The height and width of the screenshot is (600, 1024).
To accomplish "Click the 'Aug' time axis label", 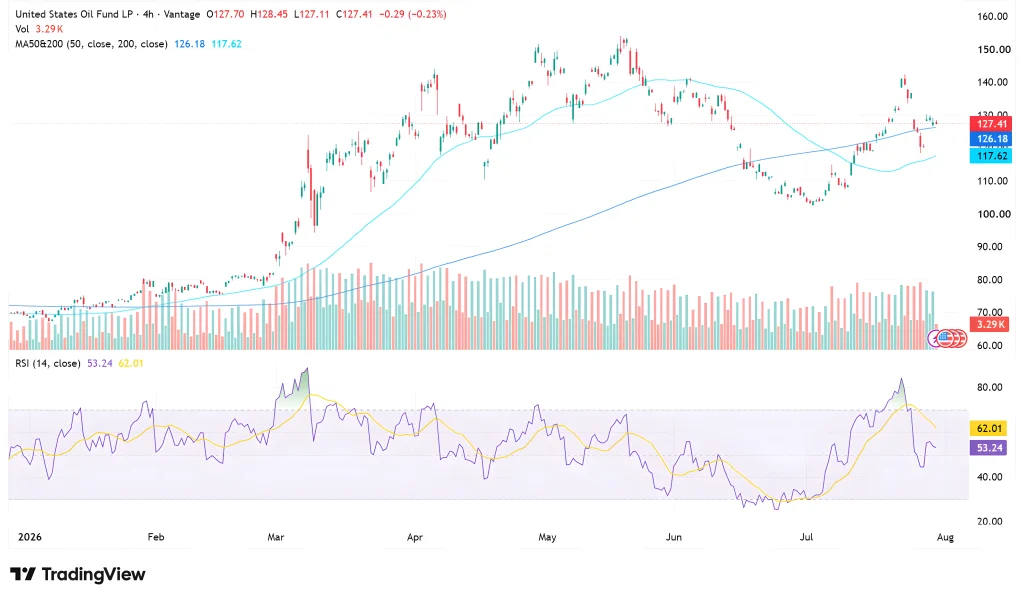I will coord(945,537).
